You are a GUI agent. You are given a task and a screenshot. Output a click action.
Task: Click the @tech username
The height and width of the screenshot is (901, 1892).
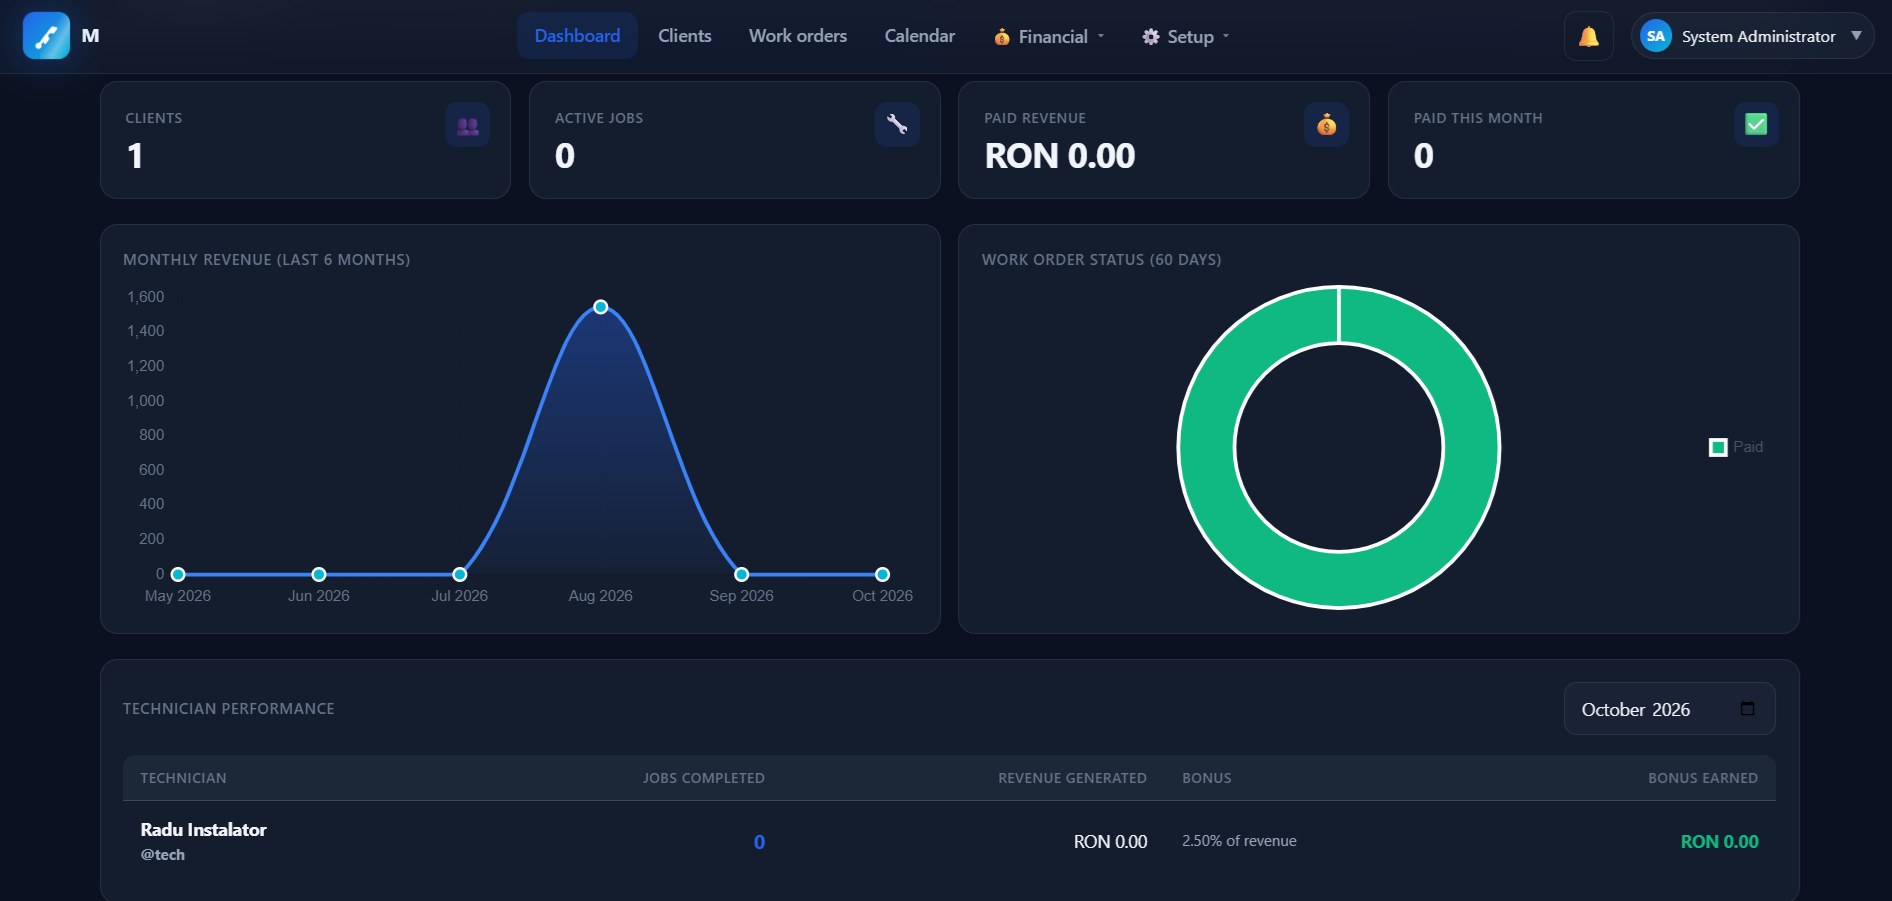[162, 855]
